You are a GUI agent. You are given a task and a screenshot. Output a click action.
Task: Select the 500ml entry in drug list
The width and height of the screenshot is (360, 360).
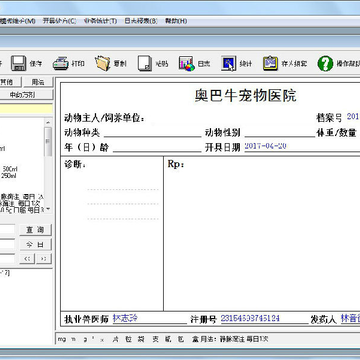10,169
